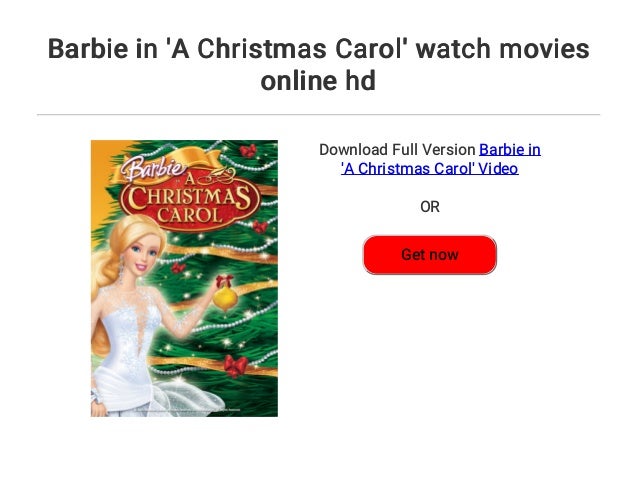The image size is (638, 479).
Task: Click the red Get now button
Action: 430,255
